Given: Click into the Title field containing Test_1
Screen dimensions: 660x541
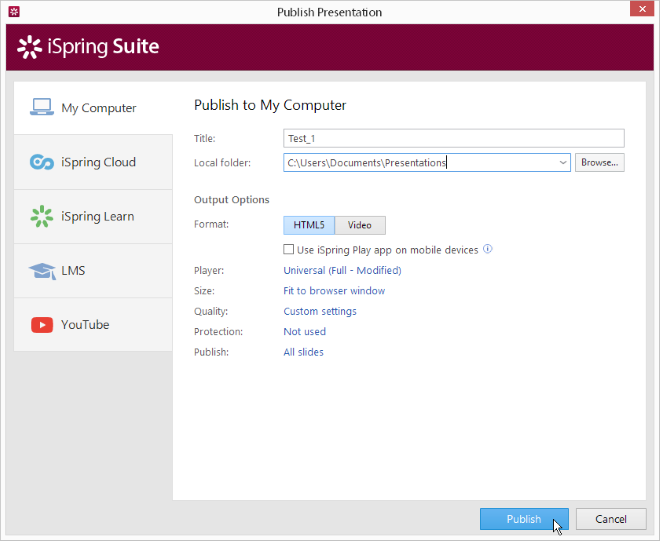Looking at the screenshot, I should click(454, 138).
